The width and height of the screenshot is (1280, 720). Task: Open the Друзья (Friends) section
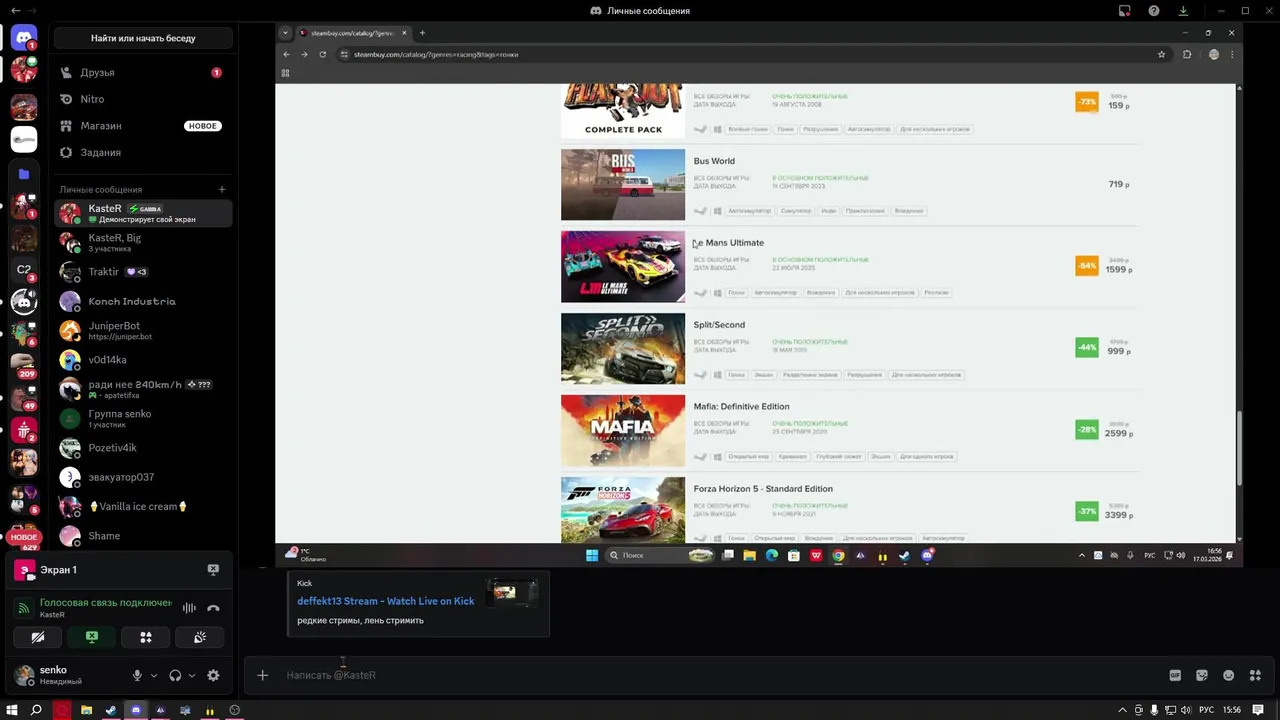[143, 73]
